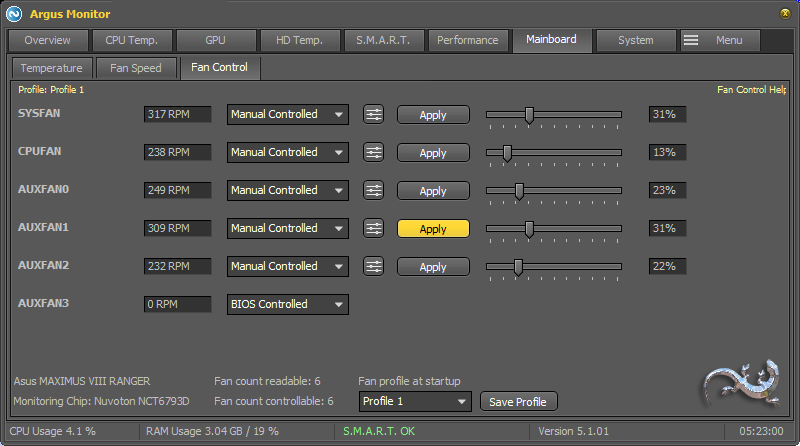Open the Fan Speed sub-tab
Viewport: 800px width, 446px height.
pyautogui.click(x=136, y=68)
